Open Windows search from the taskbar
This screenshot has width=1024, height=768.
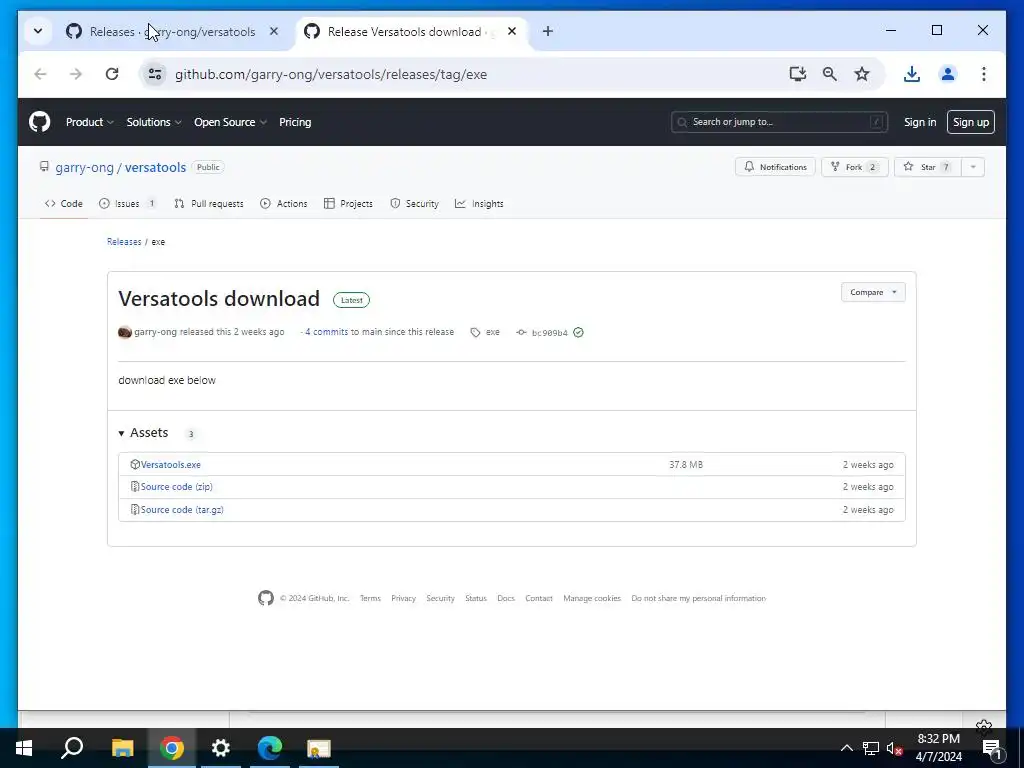[72, 748]
